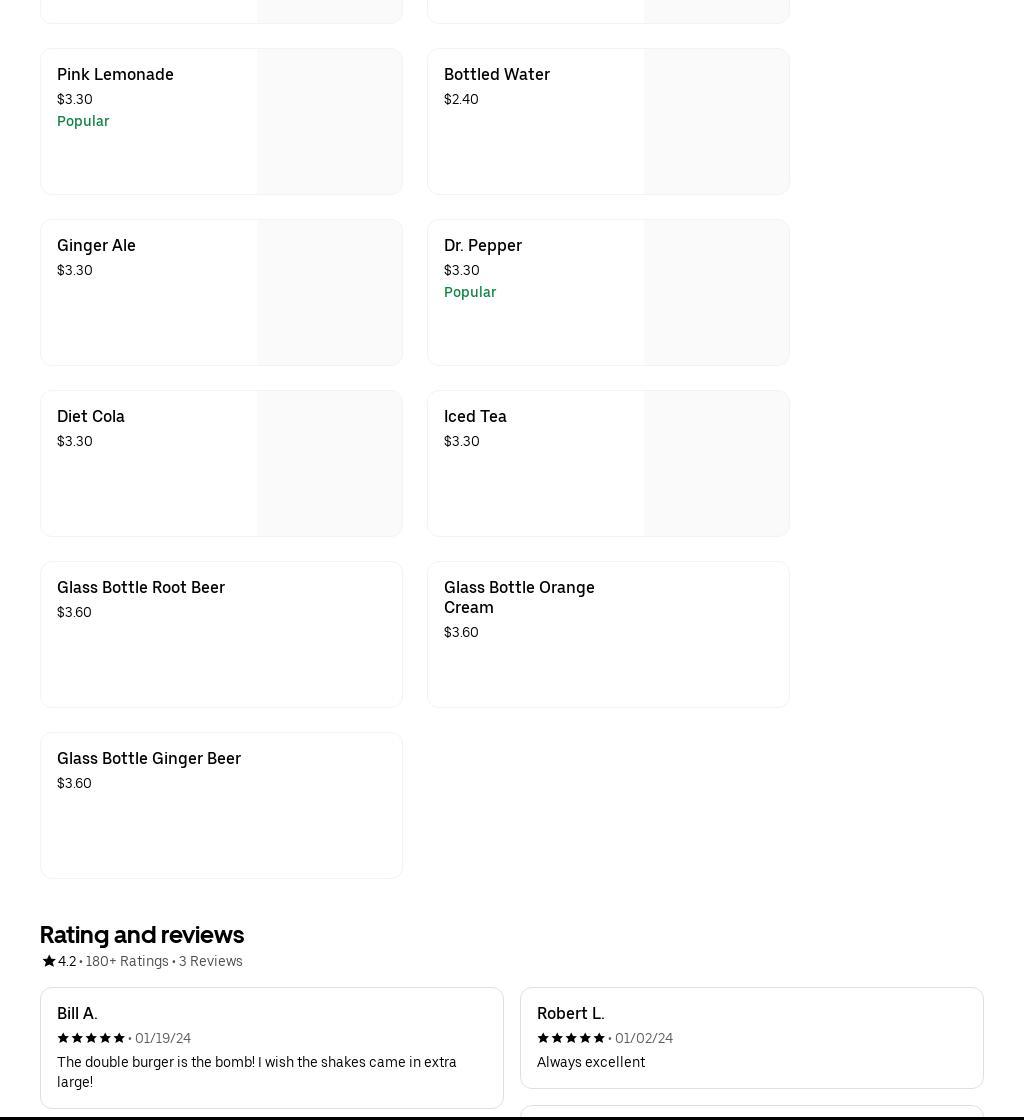This screenshot has height=1120, width=1024.
Task: Click the Ginger Ale item title
Action: point(96,246)
